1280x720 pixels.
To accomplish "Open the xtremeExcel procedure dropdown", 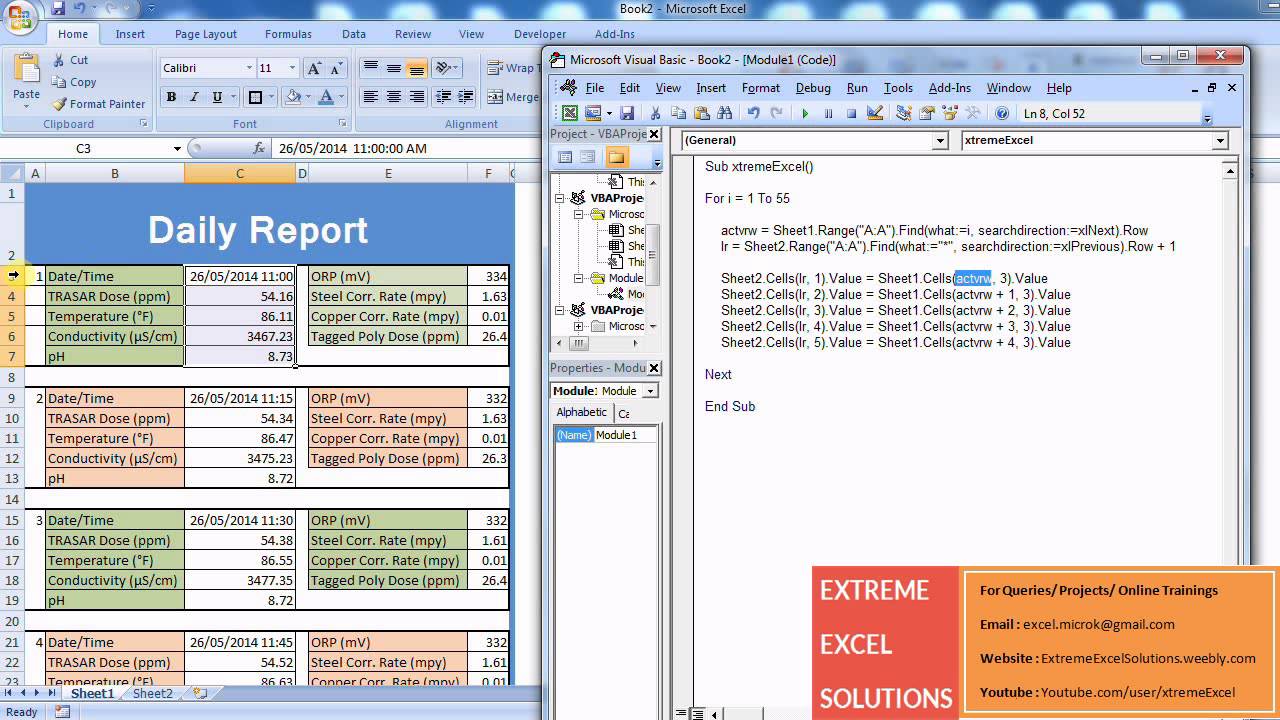I will [1220, 141].
